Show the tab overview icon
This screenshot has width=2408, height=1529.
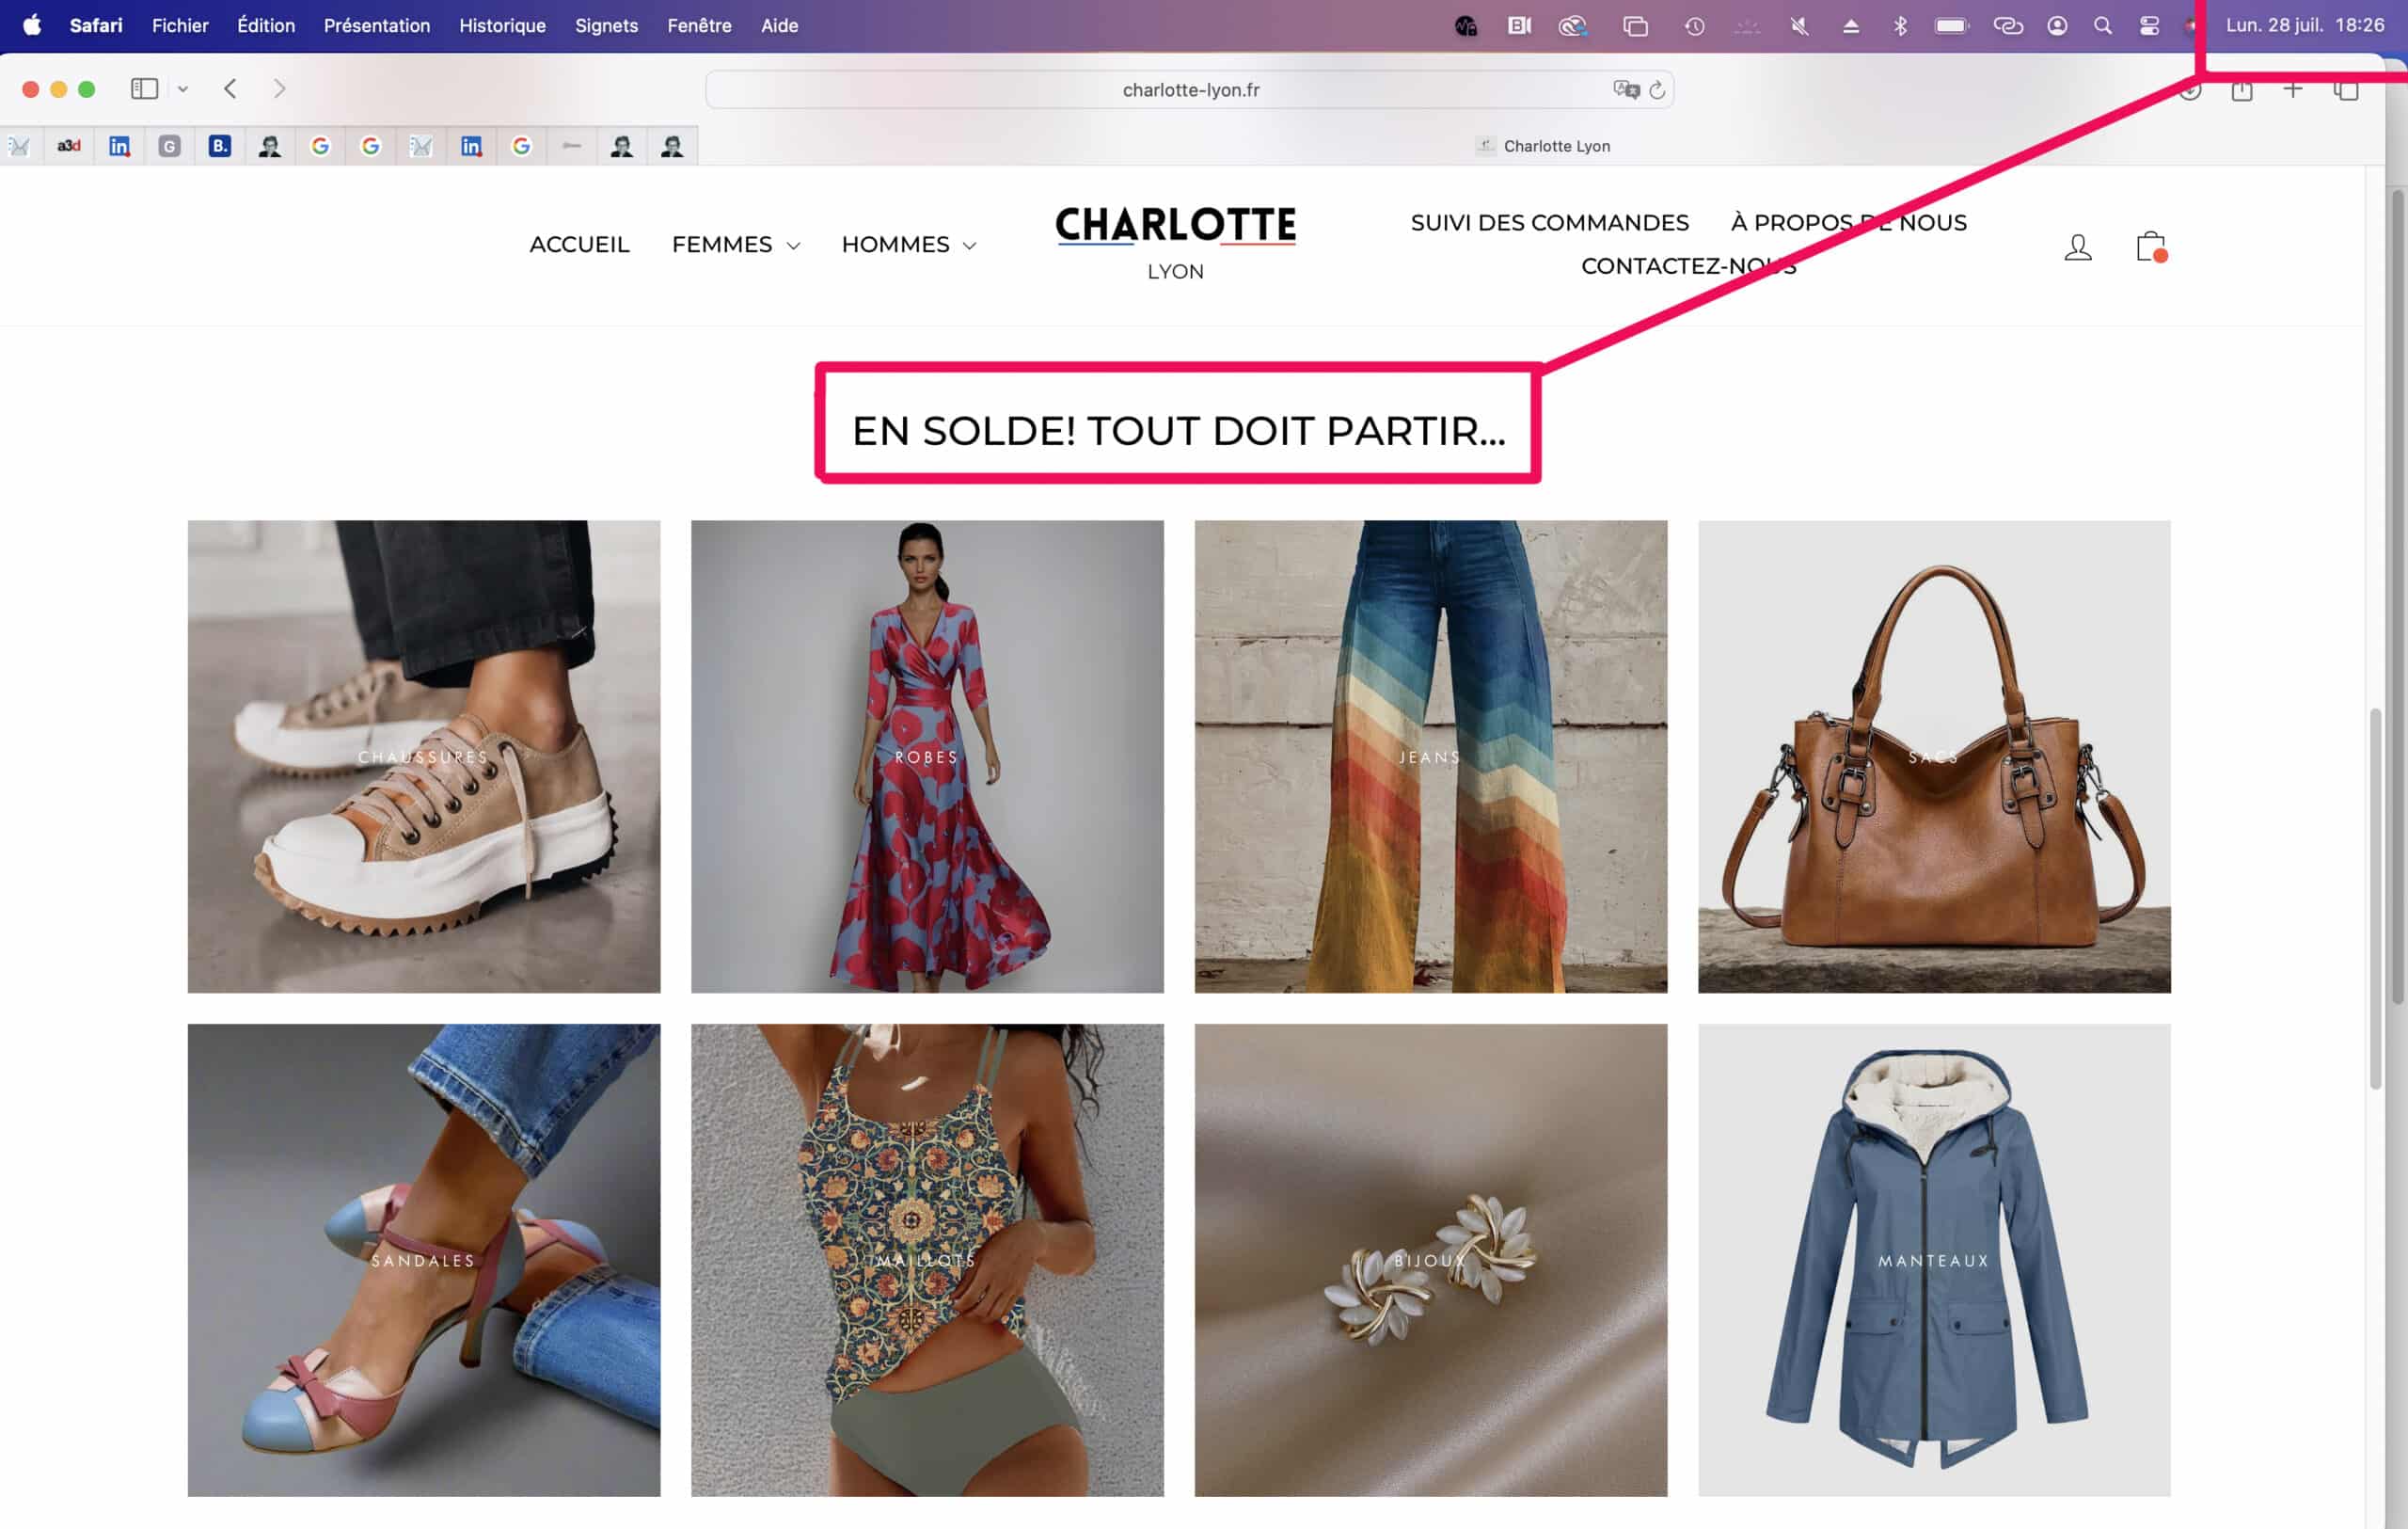[2346, 90]
